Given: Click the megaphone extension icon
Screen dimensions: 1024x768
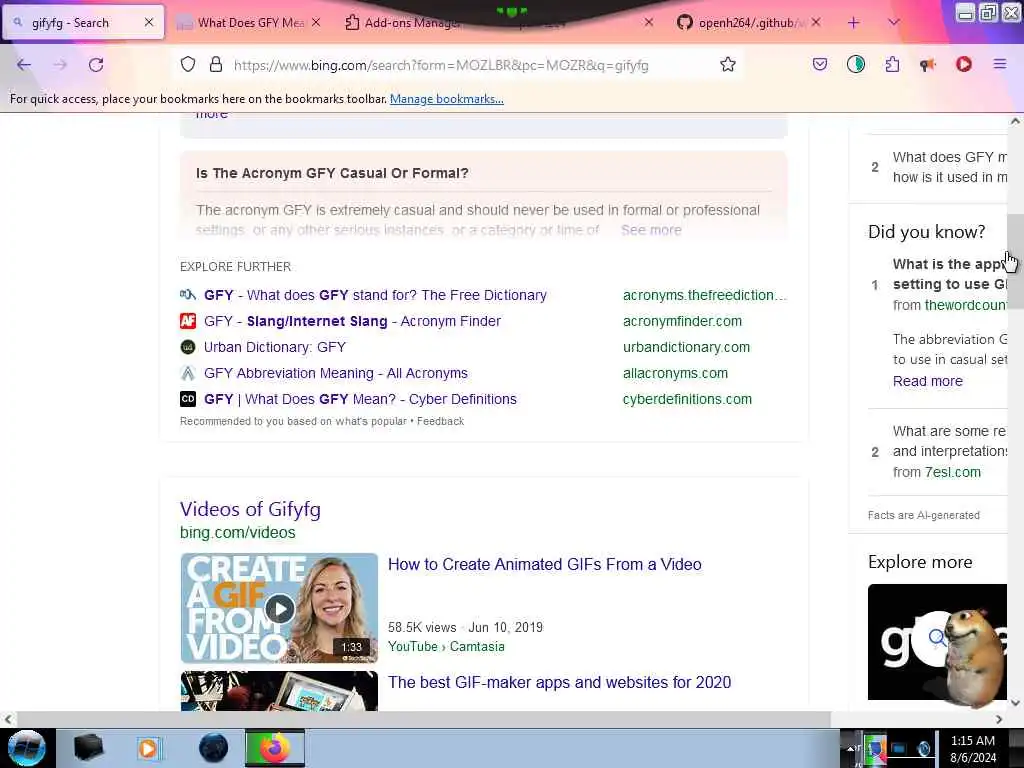Looking at the screenshot, I should 927,64.
